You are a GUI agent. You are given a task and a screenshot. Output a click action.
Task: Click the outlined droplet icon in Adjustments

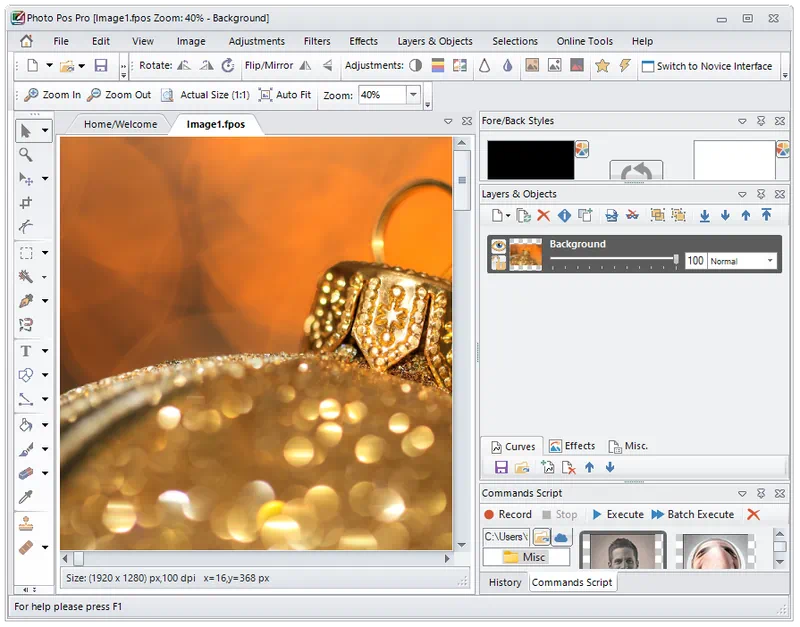485,65
